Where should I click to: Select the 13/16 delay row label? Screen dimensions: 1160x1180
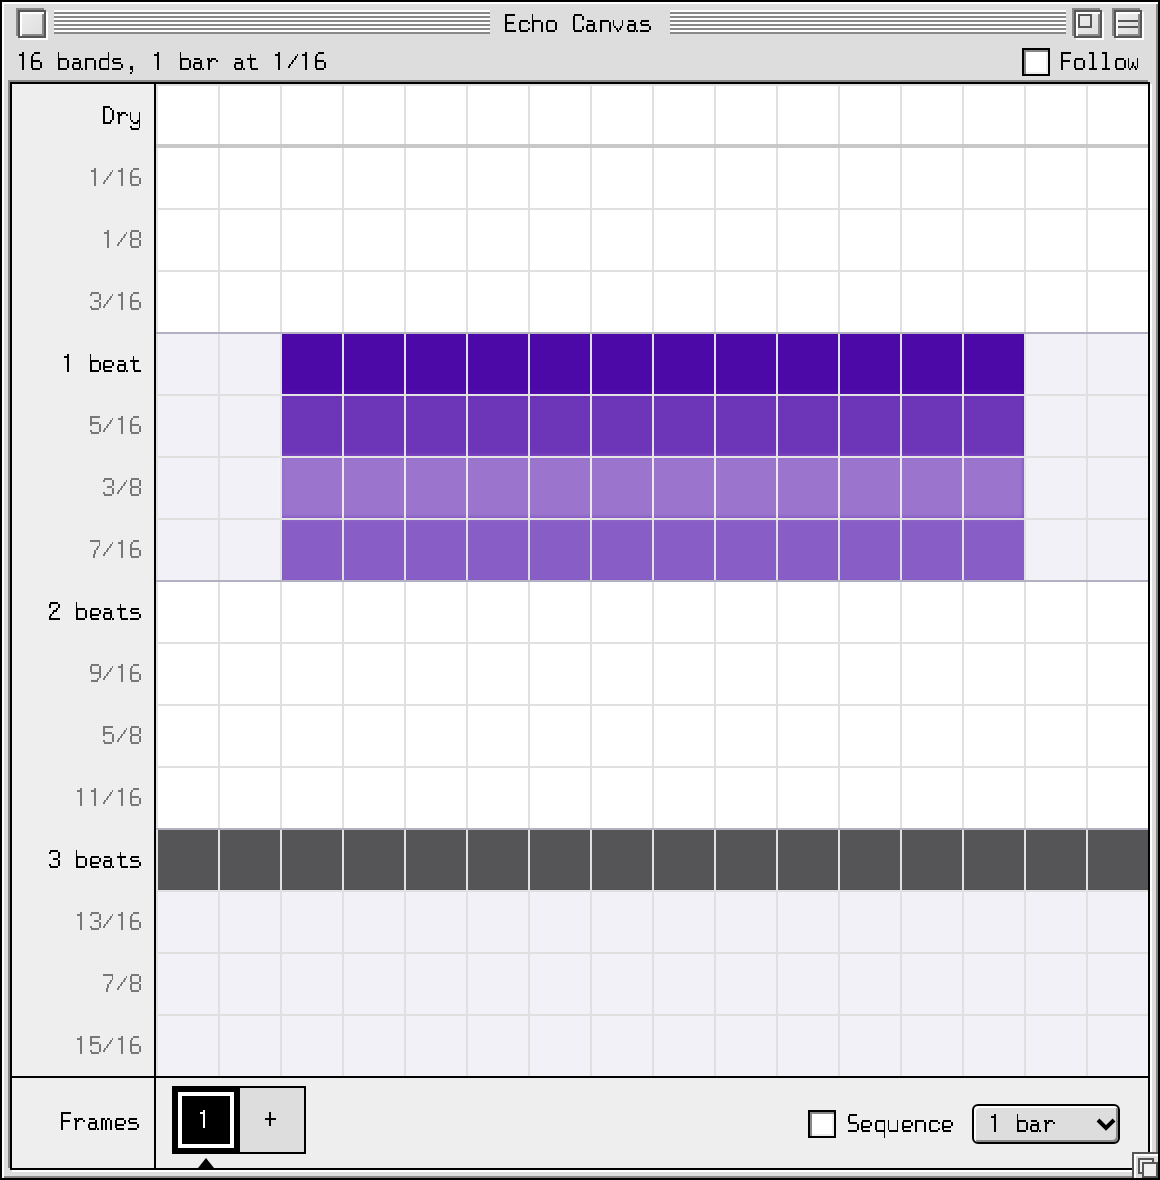[x=108, y=922]
